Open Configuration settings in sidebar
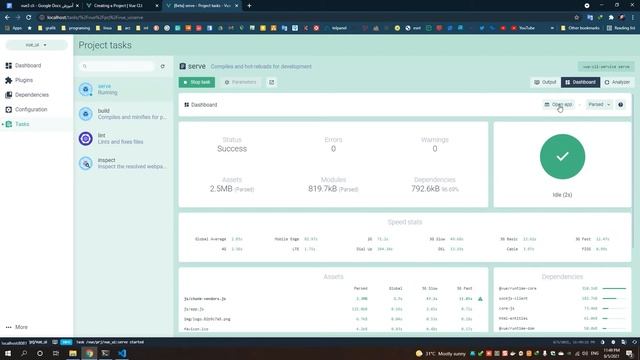The image size is (640, 360). pyautogui.click(x=27, y=109)
